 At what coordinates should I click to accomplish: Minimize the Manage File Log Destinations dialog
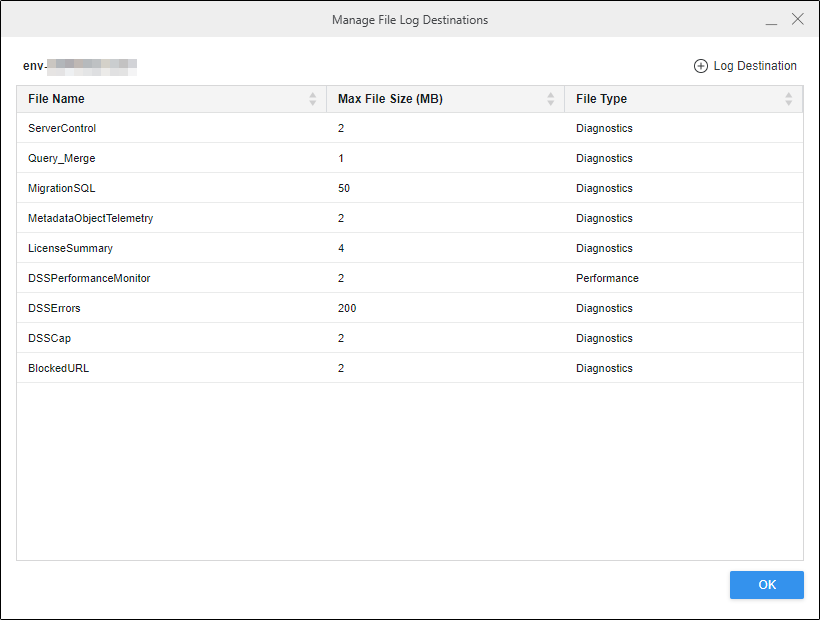771,20
